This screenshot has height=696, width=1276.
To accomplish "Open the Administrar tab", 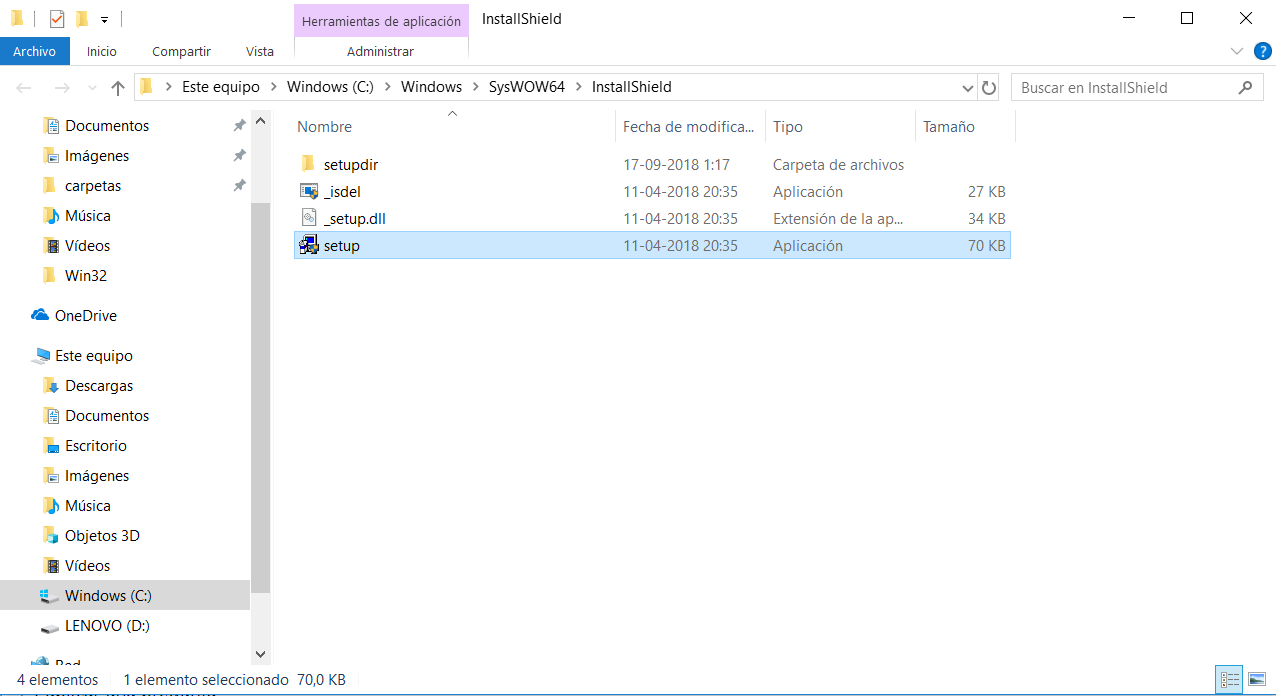I will 380,51.
